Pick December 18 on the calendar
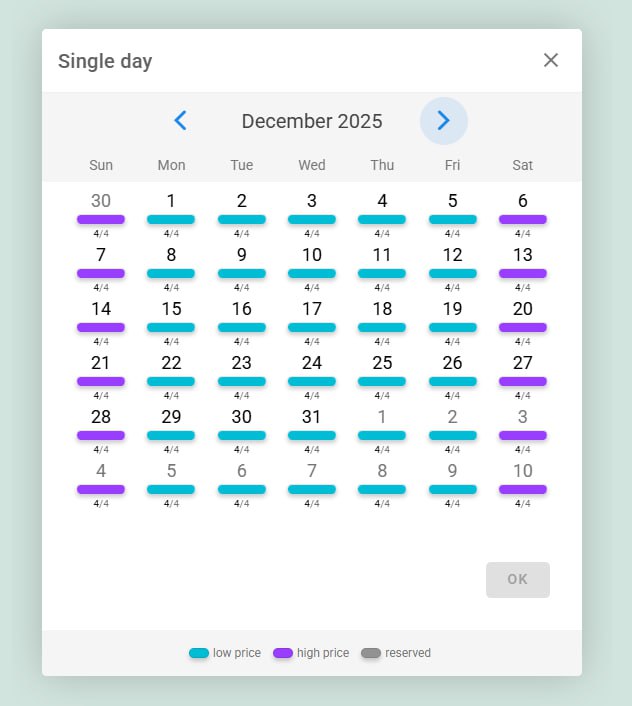Screen dimensions: 632x706 [382, 309]
